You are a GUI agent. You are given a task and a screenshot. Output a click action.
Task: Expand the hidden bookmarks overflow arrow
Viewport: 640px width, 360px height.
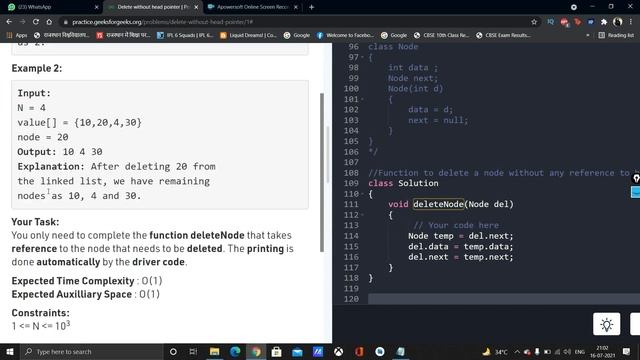pos(588,35)
